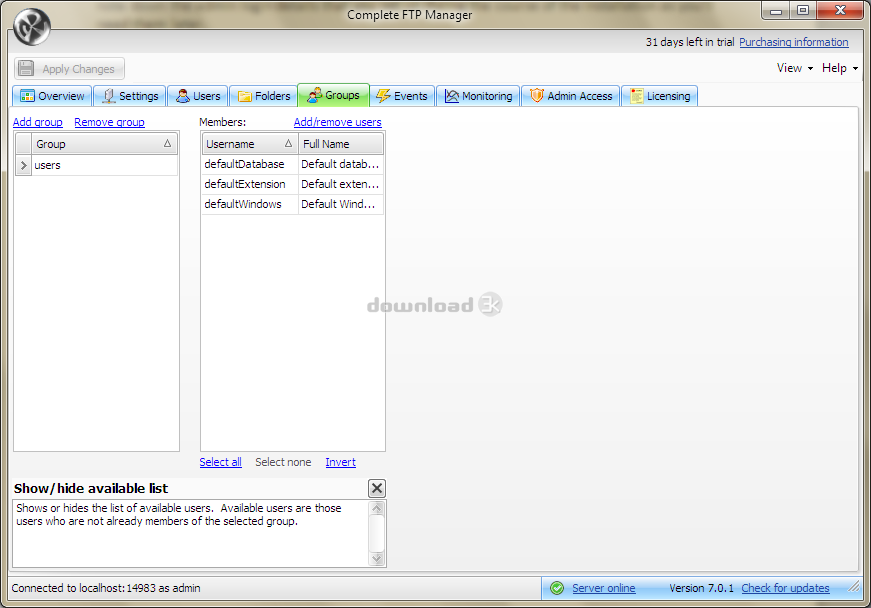Open the Folders tab
The width and height of the screenshot is (871, 608).
[264, 96]
